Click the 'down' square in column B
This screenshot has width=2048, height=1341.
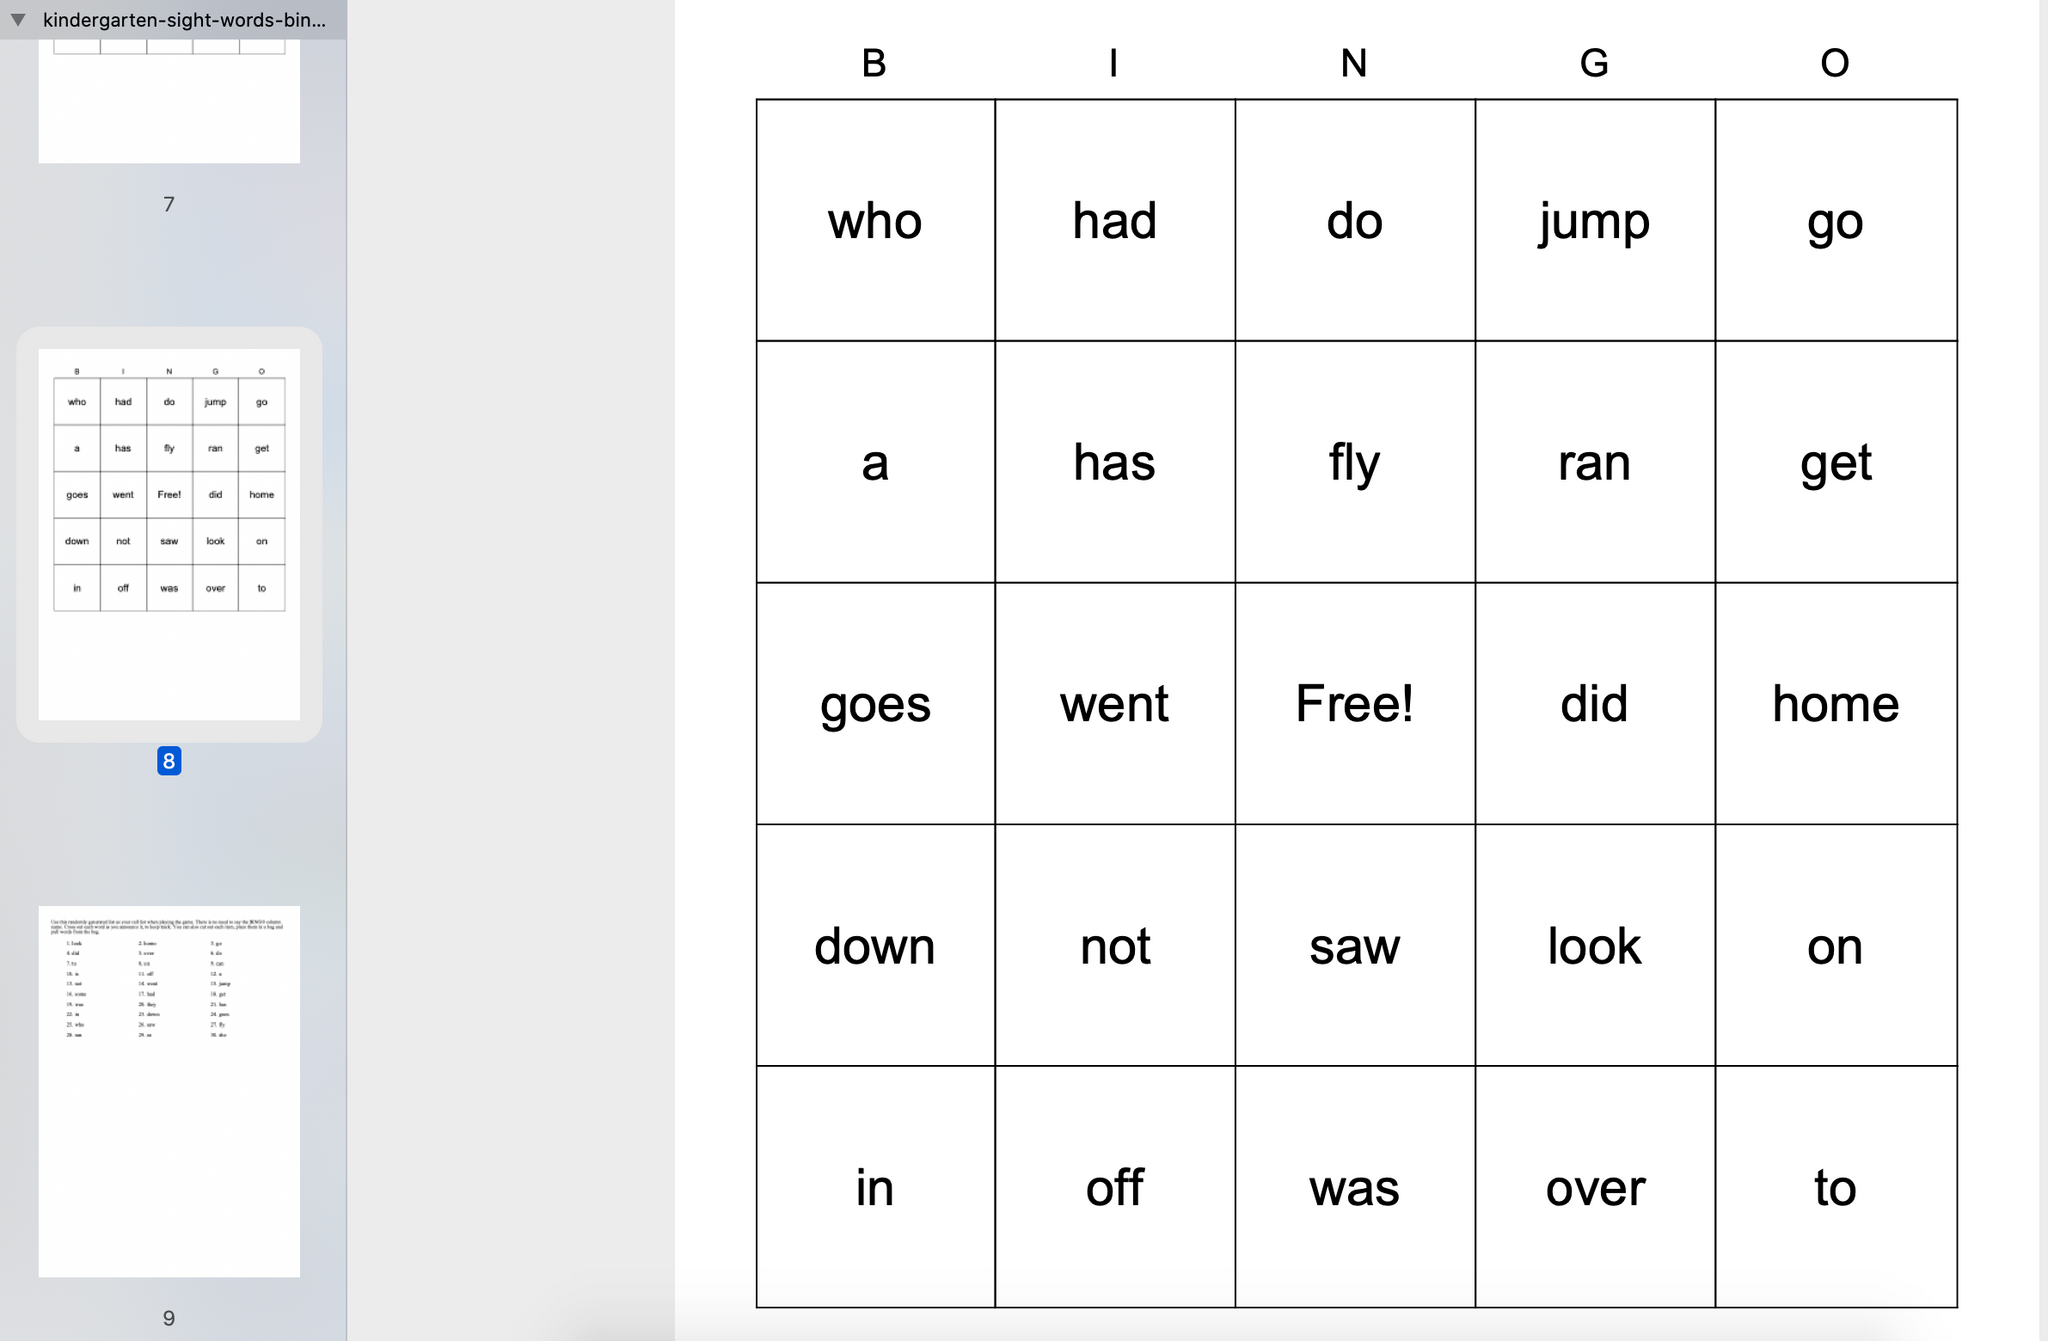pyautogui.click(x=875, y=945)
